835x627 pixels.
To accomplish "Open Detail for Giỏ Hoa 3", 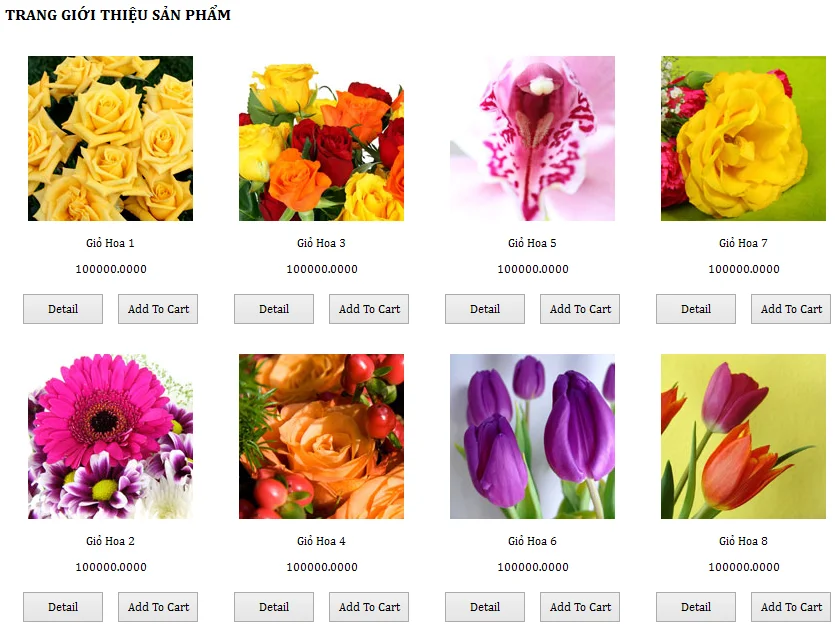I will (274, 309).
